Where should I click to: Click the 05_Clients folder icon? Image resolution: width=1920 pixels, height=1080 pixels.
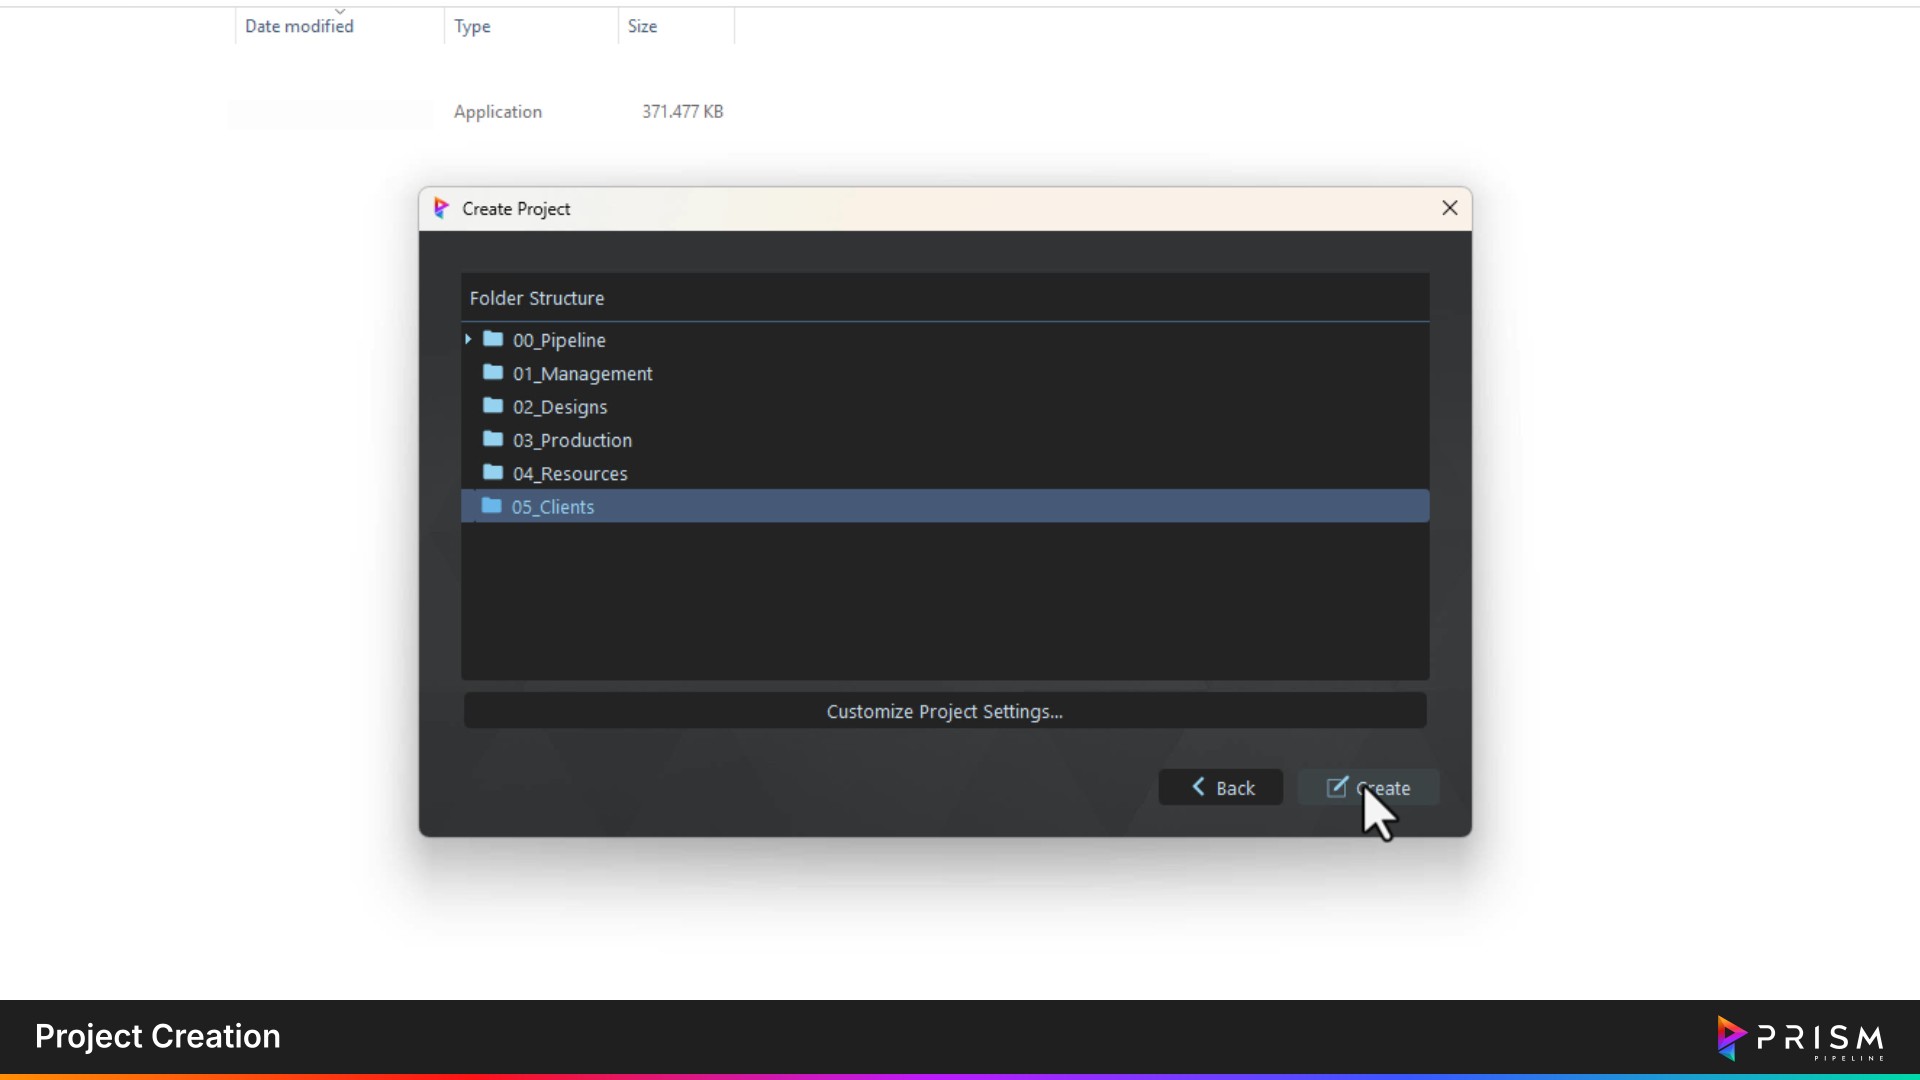tap(491, 506)
